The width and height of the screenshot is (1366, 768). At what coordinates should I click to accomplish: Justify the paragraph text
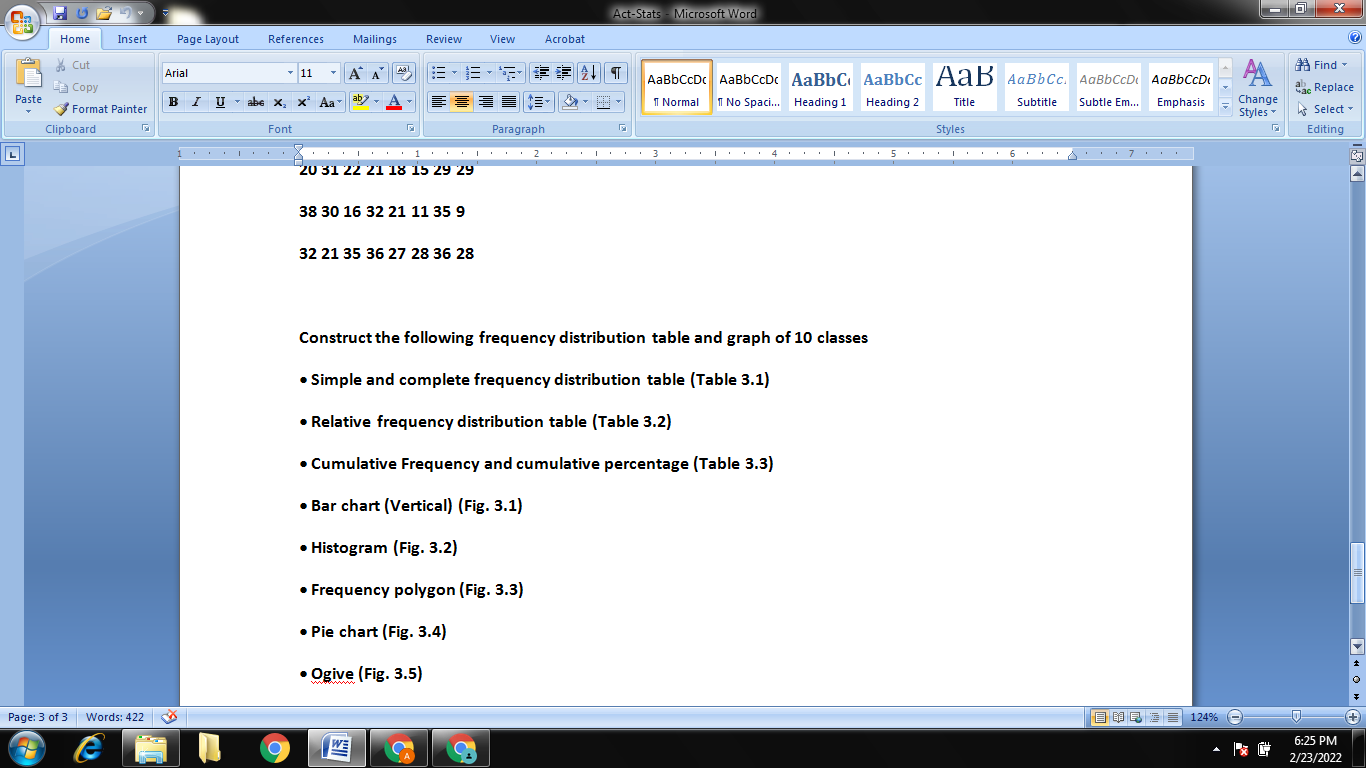pyautogui.click(x=509, y=102)
